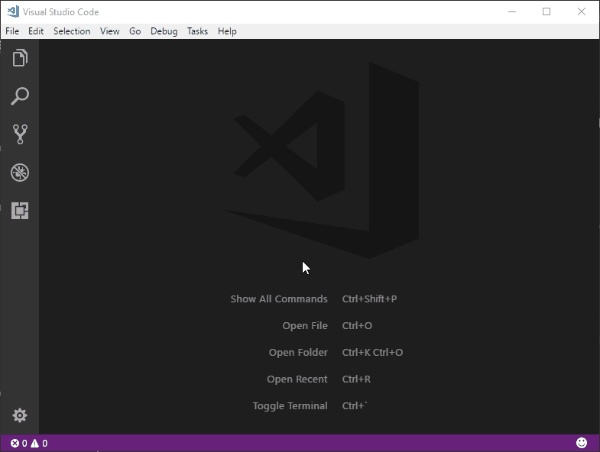Click the 'Toggle Terminal' text
Image resolution: width=600 pixels, height=452 pixels.
290,406
